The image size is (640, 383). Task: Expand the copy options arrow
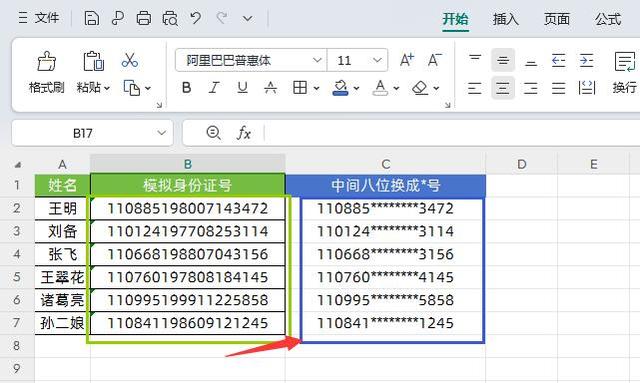(148, 88)
